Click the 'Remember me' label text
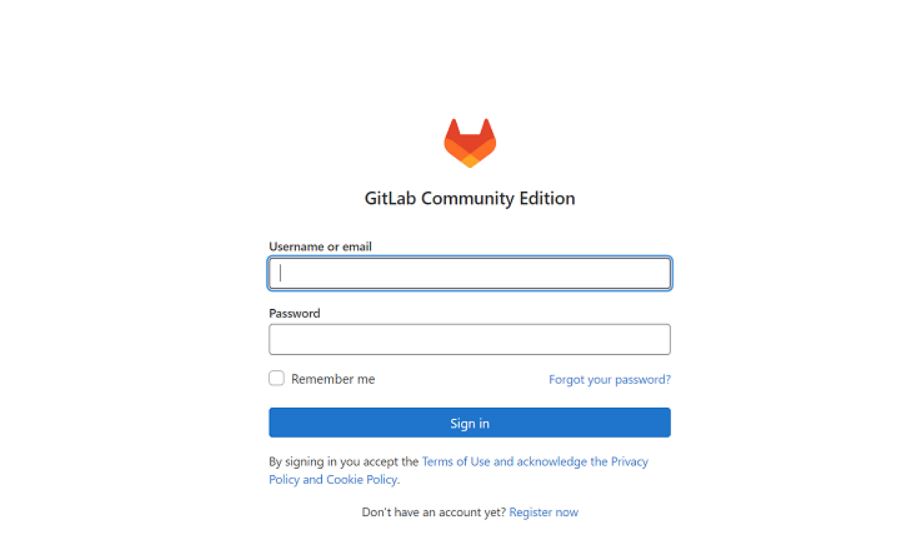901x551 pixels. point(333,379)
